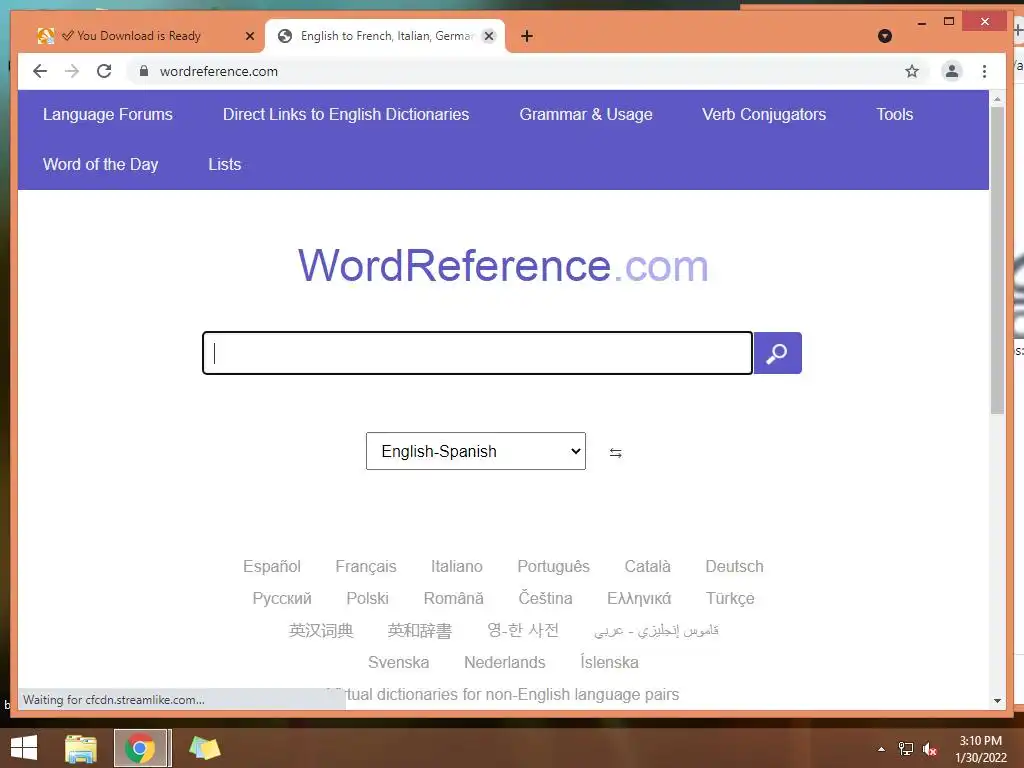Viewport: 1024px width, 768px height.
Task: Close the English to French tab
Action: point(488,36)
